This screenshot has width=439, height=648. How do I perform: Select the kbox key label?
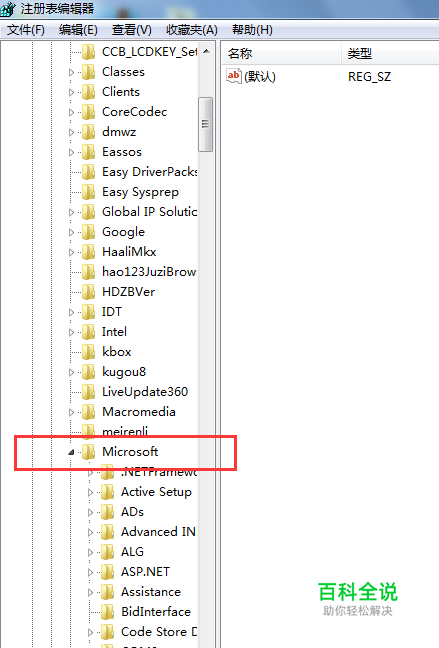(117, 352)
